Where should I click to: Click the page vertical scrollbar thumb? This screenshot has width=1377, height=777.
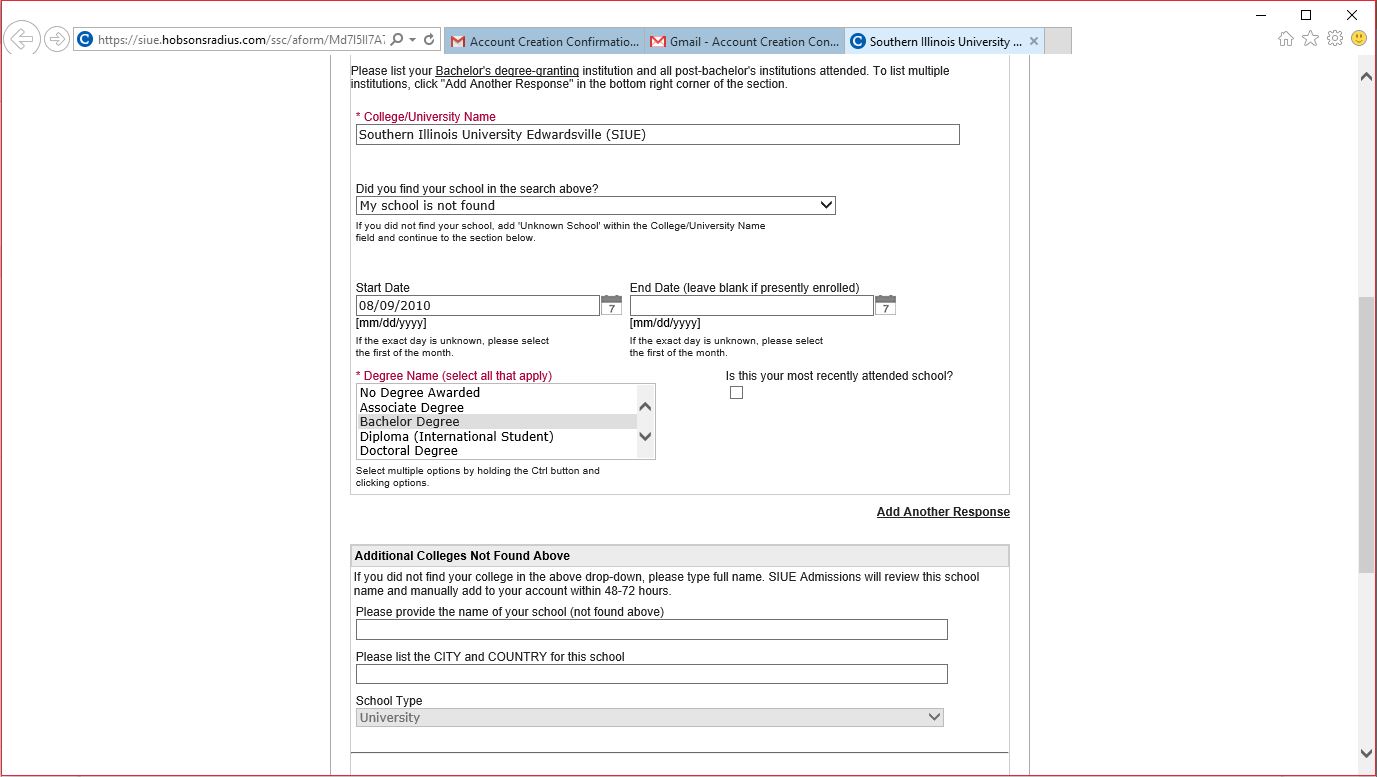pos(1366,435)
